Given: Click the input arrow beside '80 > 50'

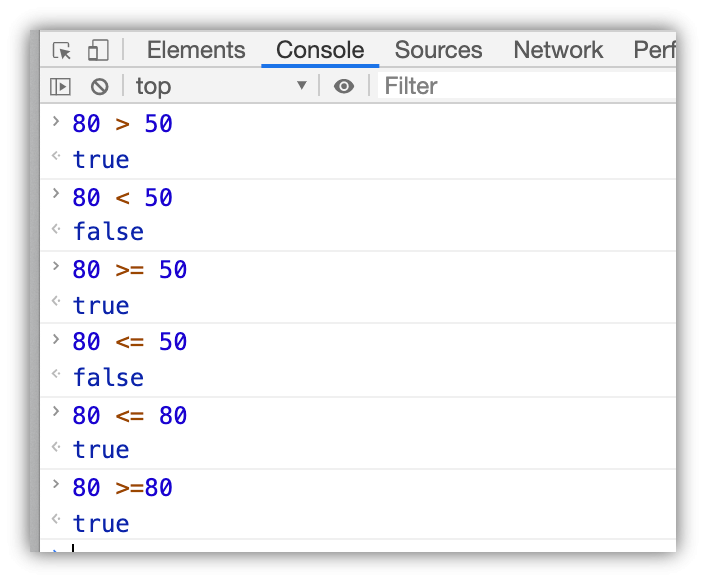Looking at the screenshot, I should [x=57, y=122].
